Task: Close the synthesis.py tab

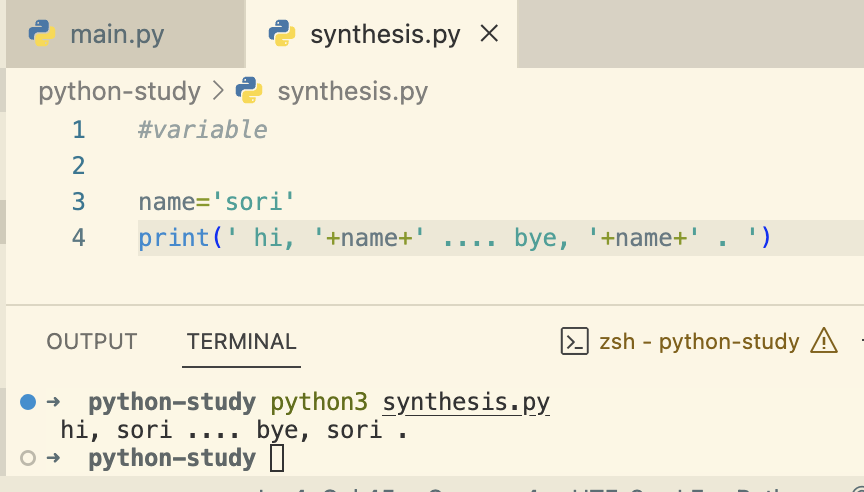Action: pyautogui.click(x=489, y=34)
